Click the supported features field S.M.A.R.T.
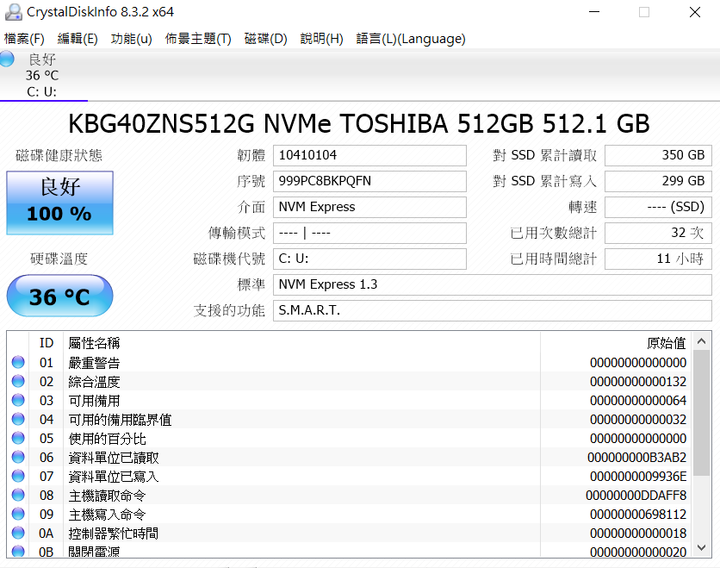The width and height of the screenshot is (720, 568). [x=492, y=310]
